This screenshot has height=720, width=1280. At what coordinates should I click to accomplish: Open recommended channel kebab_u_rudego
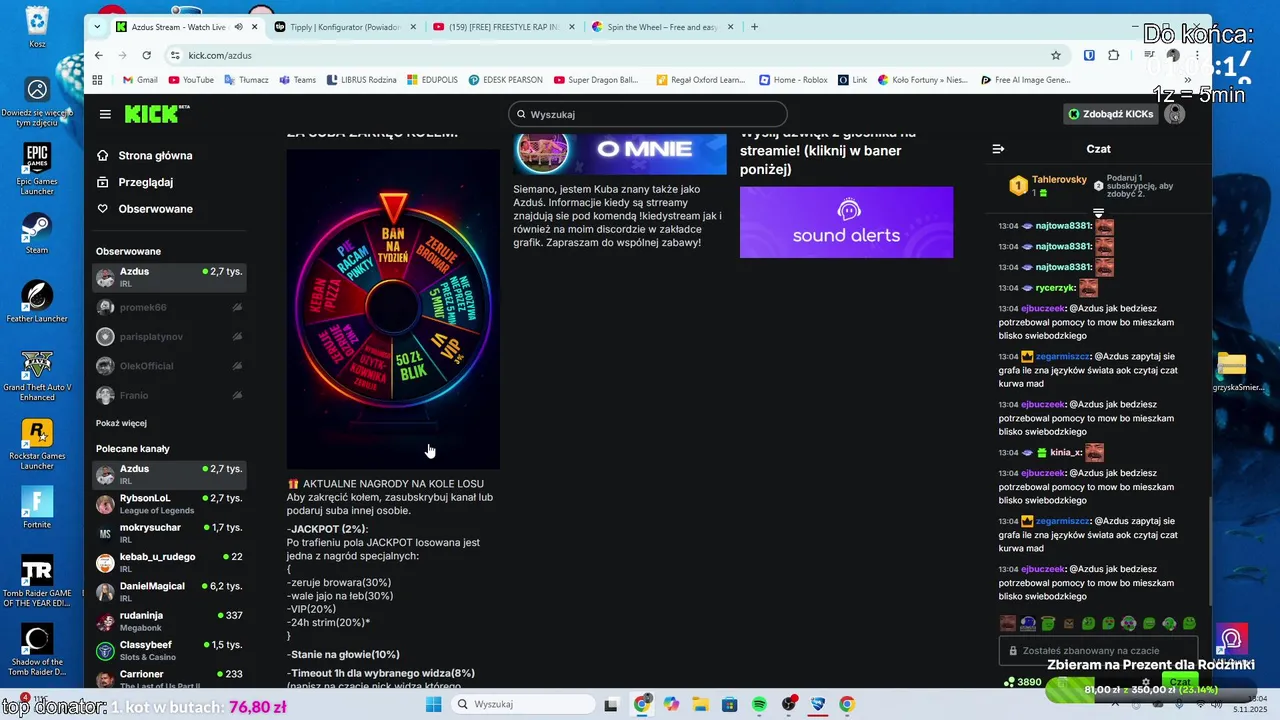click(169, 562)
